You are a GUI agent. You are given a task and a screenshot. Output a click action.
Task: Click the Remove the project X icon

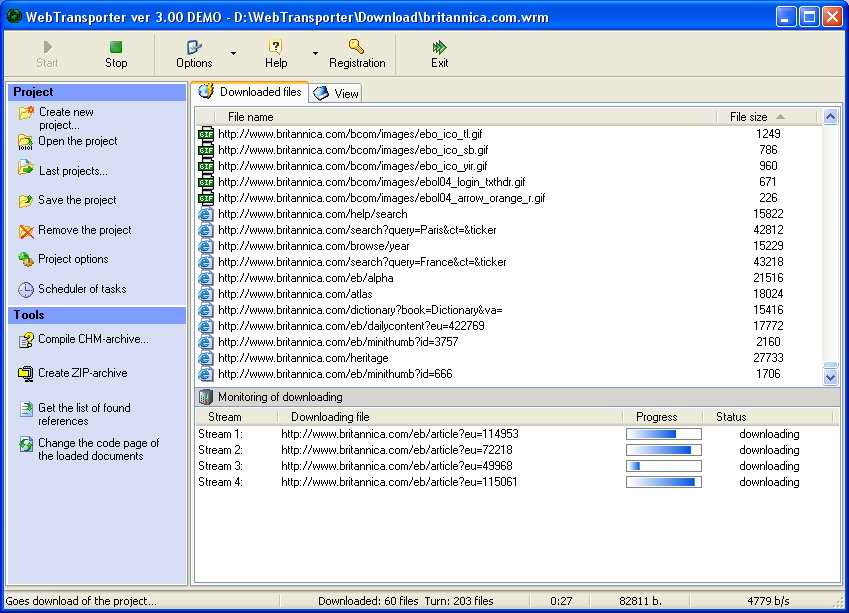point(25,231)
